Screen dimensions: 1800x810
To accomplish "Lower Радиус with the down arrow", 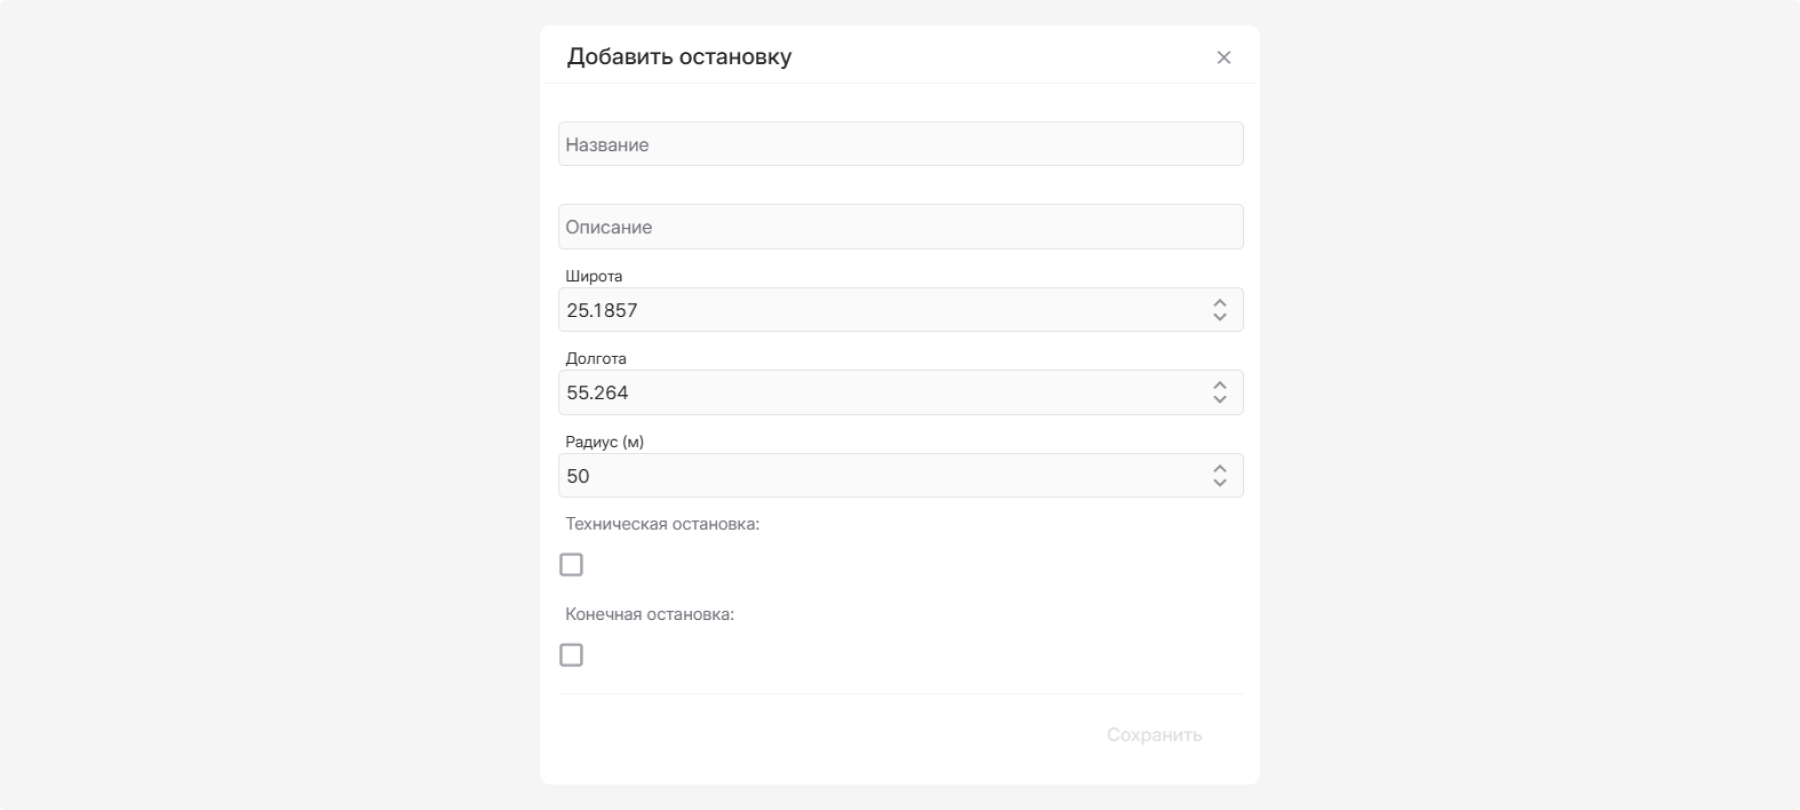I will 1220,483.
